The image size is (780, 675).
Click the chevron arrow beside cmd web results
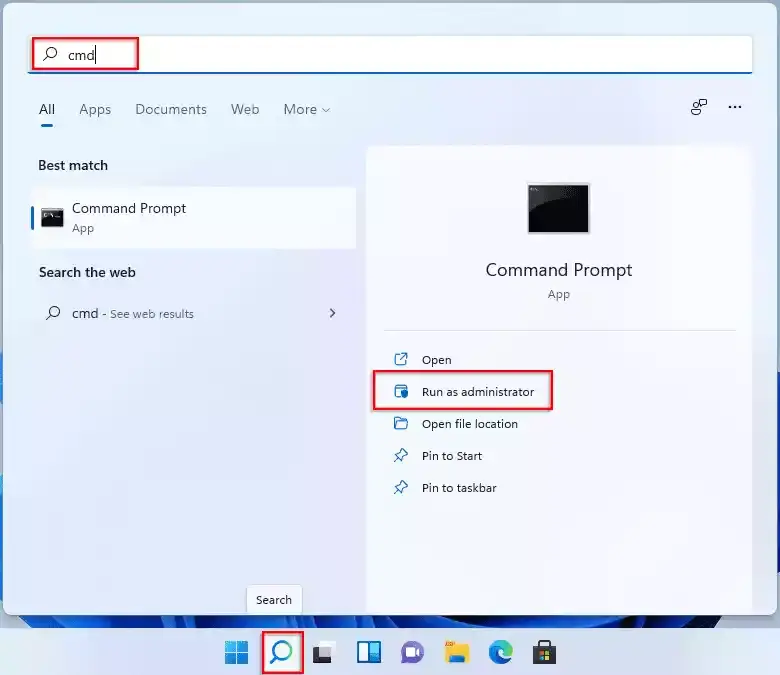332,313
